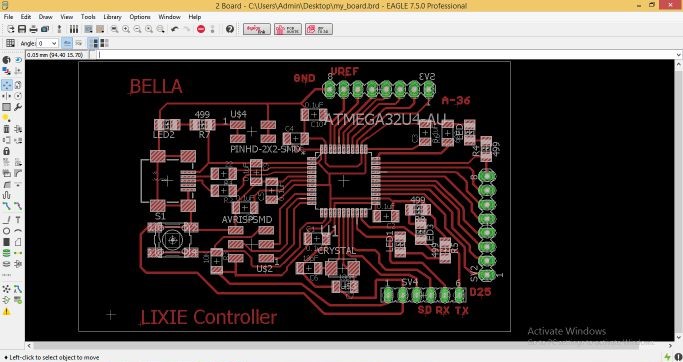Open the Zoom select dropdown icon
The height and width of the screenshot is (362, 683).
tap(161, 29)
